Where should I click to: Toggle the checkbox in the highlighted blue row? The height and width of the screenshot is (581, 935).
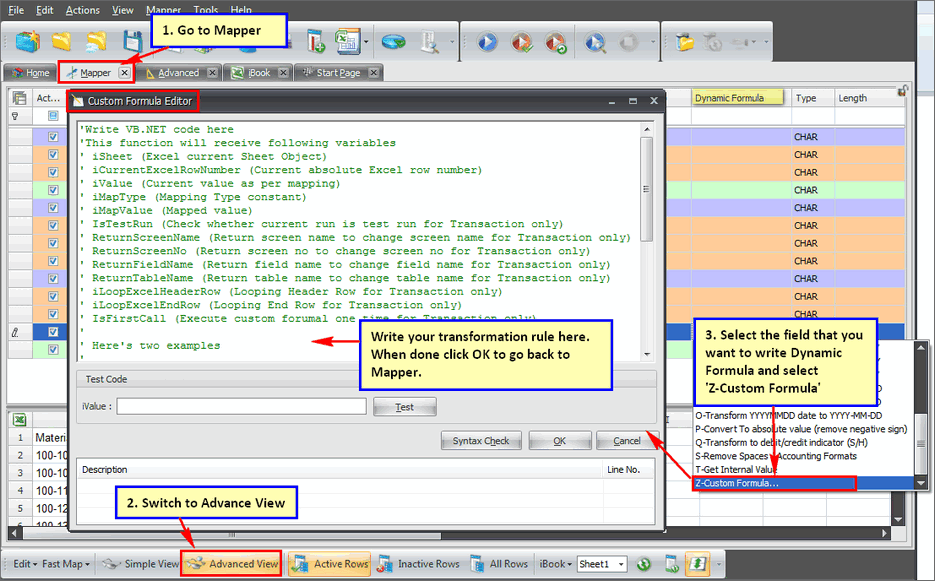coord(53,331)
